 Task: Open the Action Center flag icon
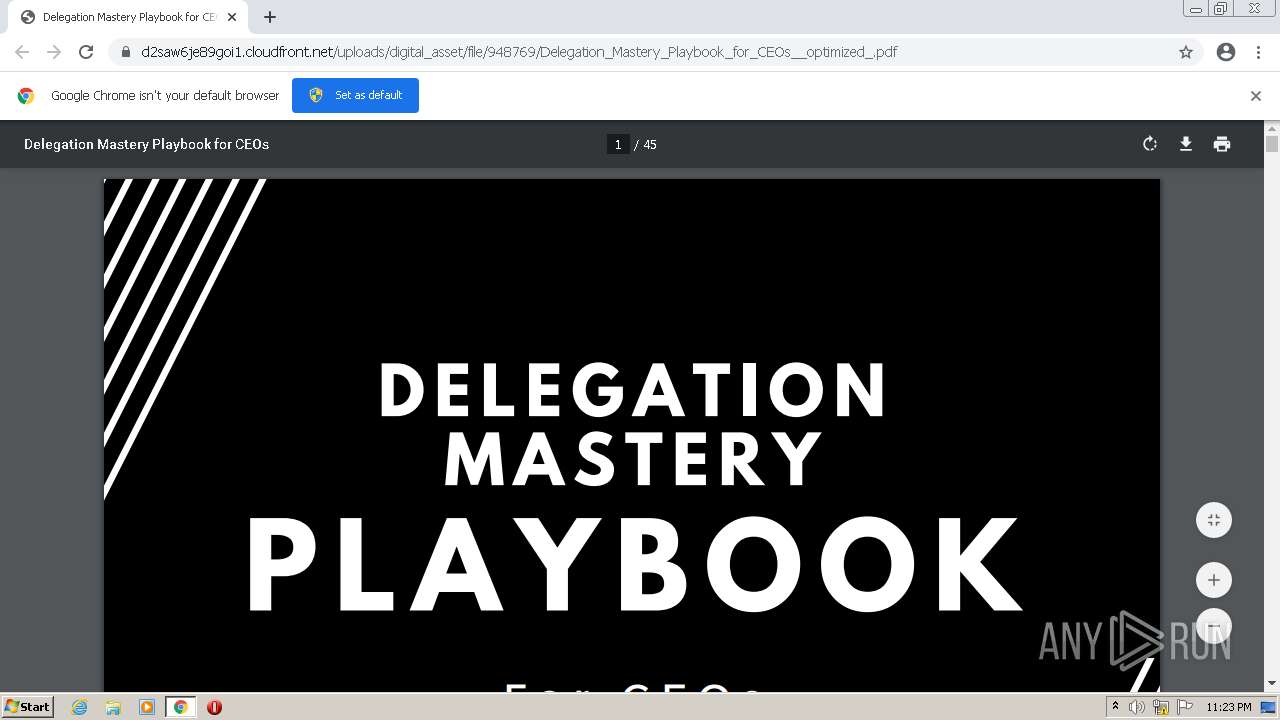click(1185, 707)
